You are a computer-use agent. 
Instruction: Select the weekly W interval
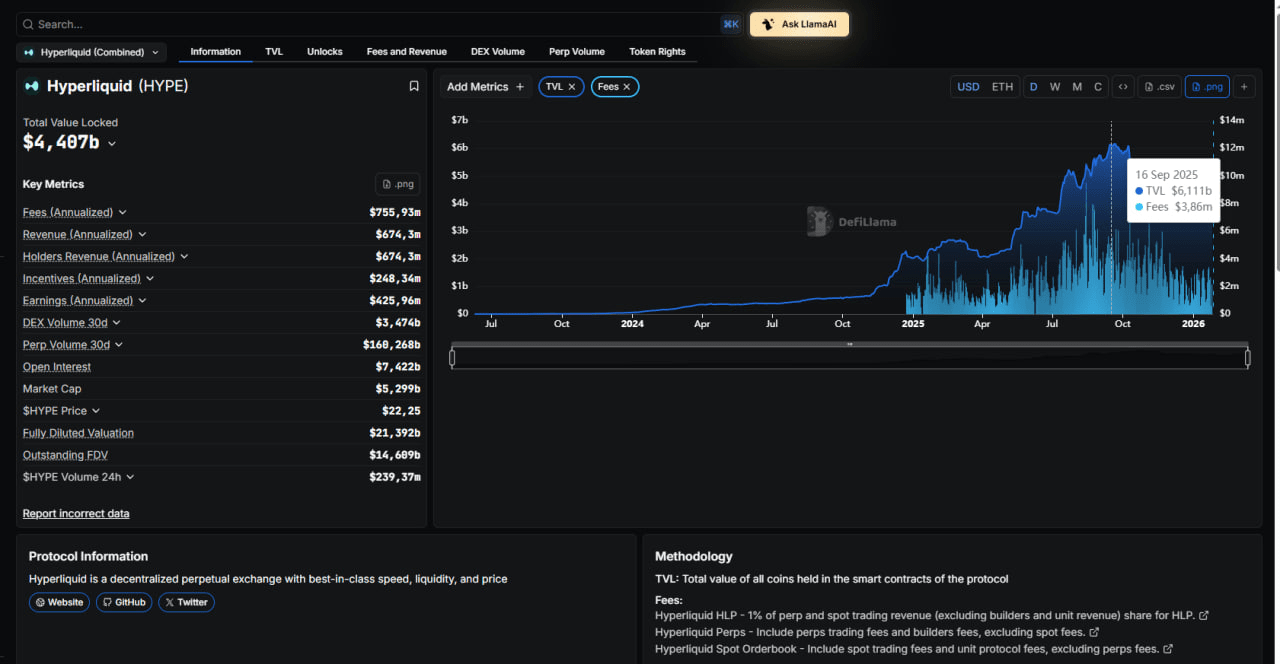(1055, 87)
